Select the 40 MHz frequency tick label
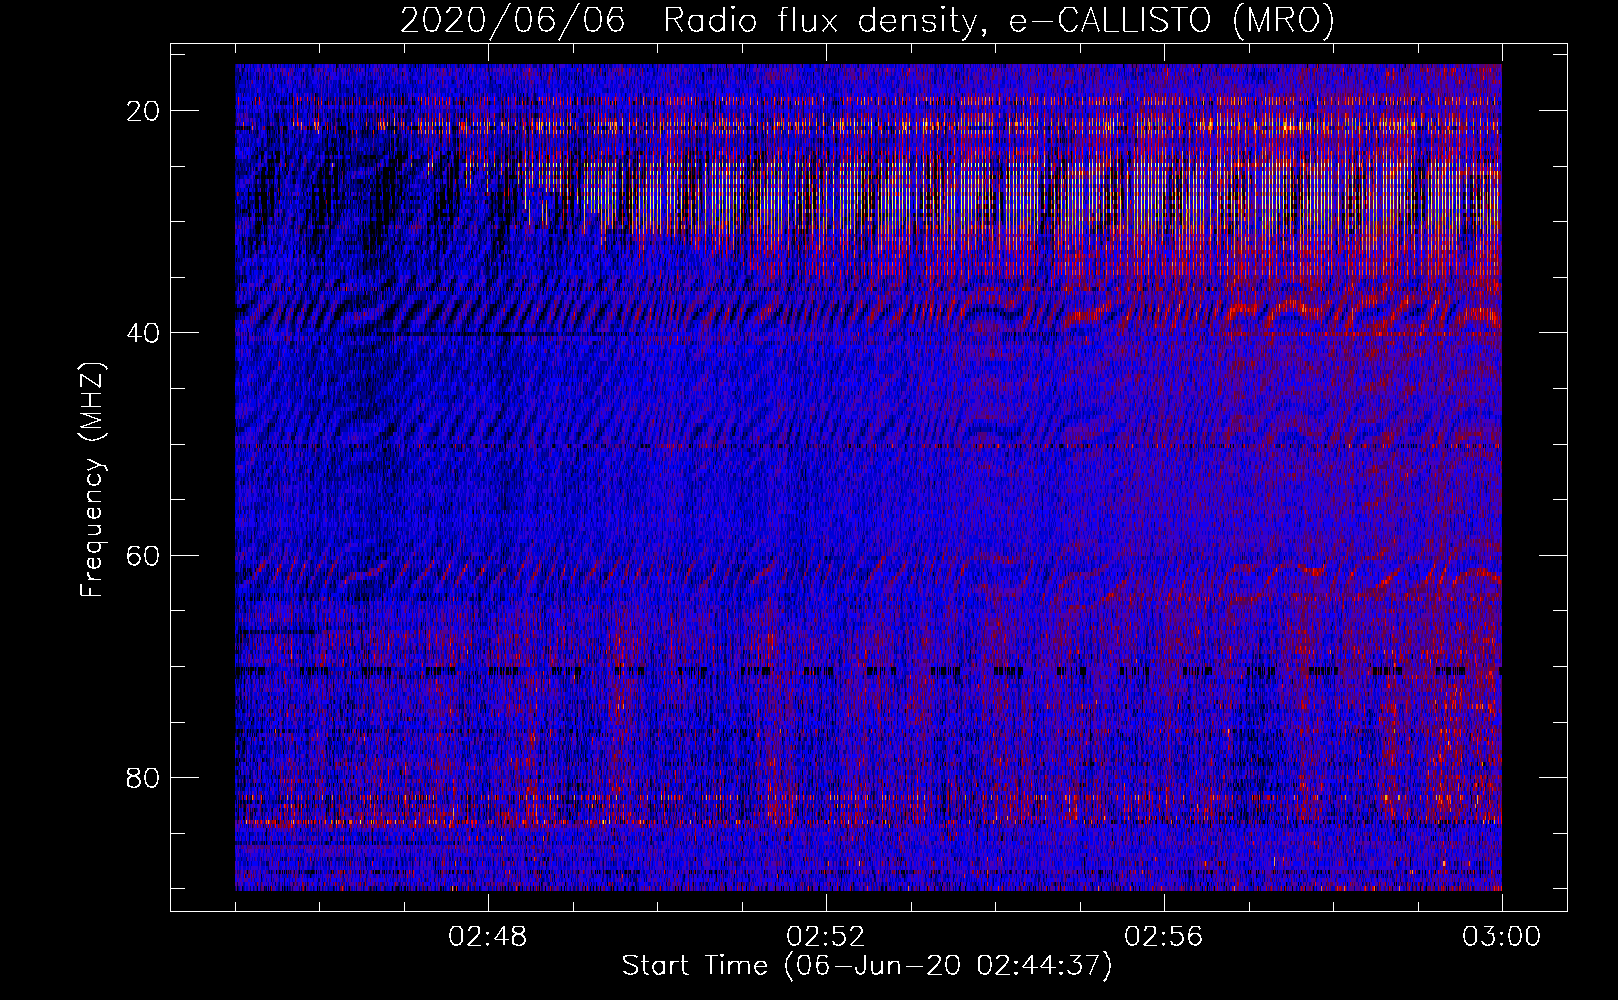The width and height of the screenshot is (1618, 1000). coord(144,333)
